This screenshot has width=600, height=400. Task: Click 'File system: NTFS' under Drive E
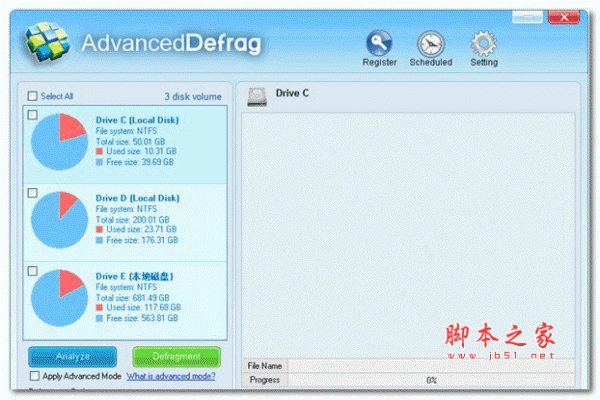click(x=126, y=287)
